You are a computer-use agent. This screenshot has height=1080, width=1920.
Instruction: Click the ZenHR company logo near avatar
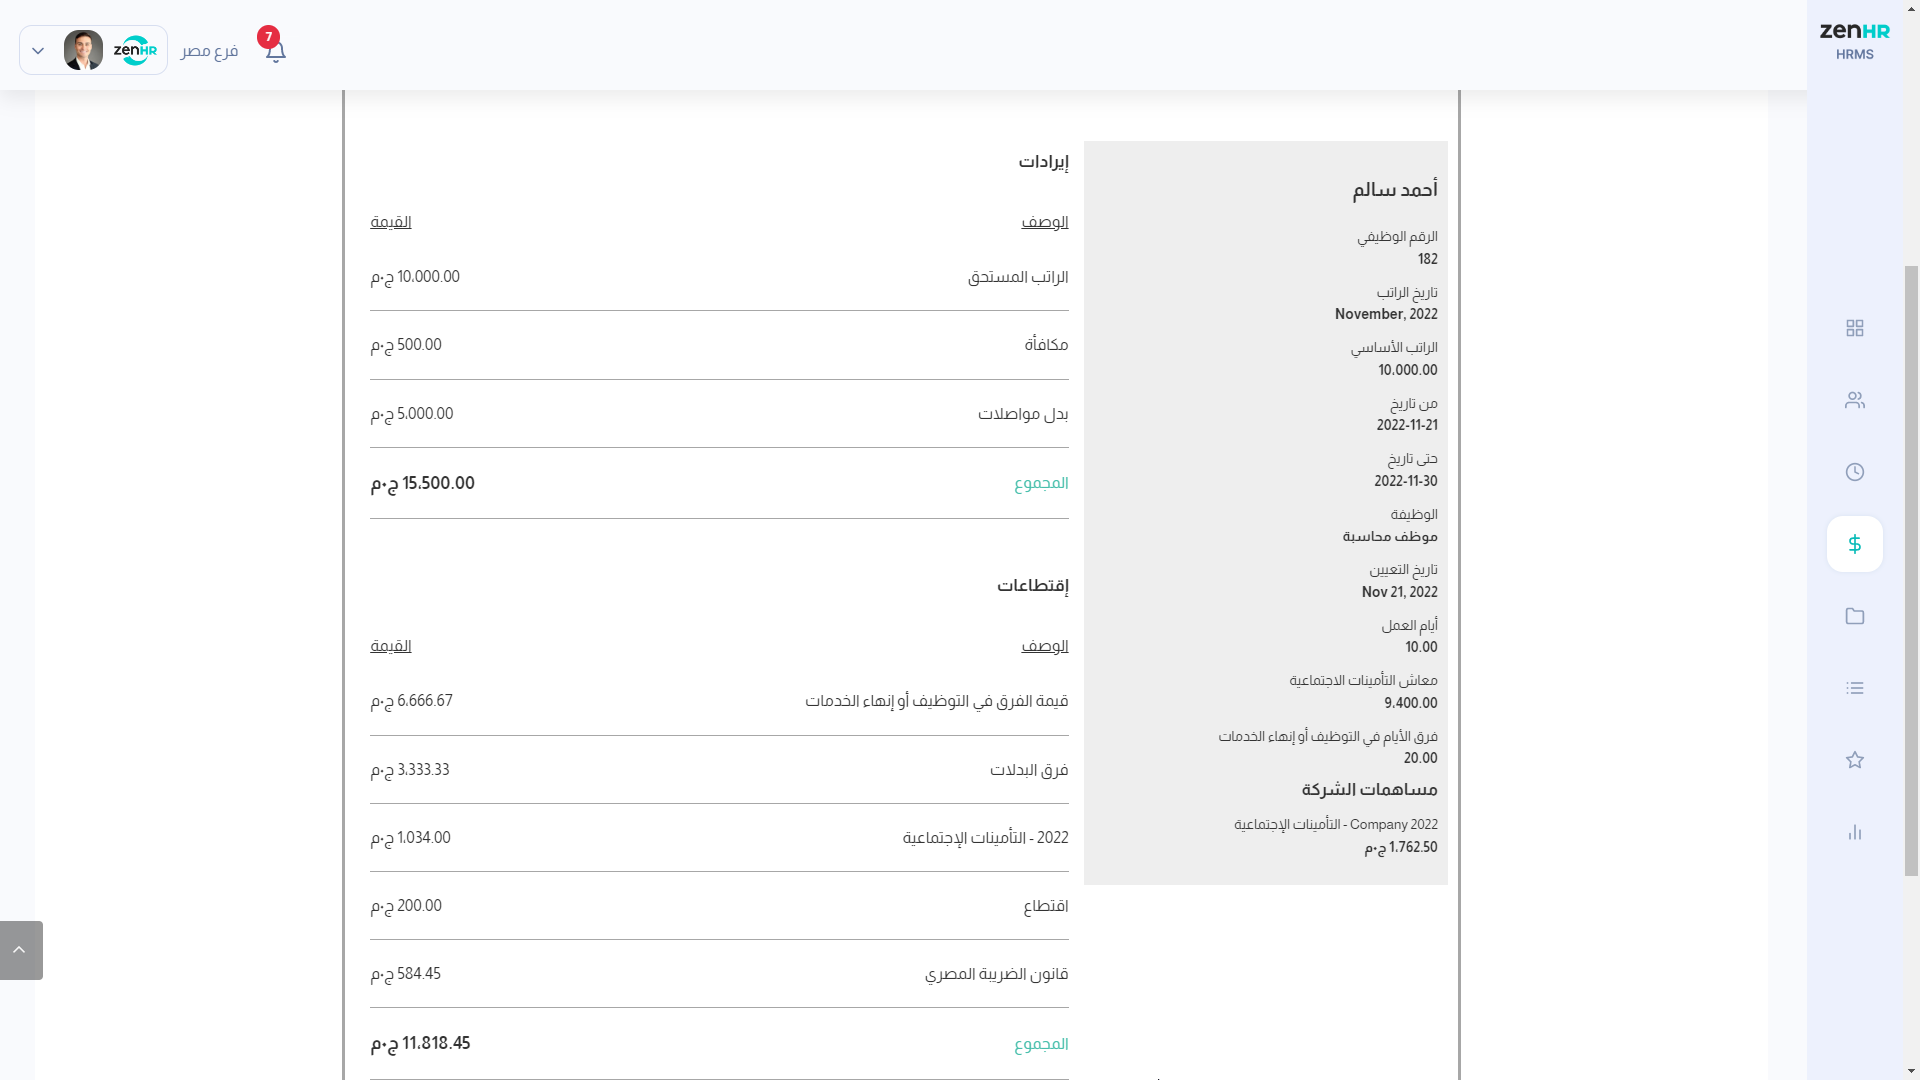(x=135, y=50)
